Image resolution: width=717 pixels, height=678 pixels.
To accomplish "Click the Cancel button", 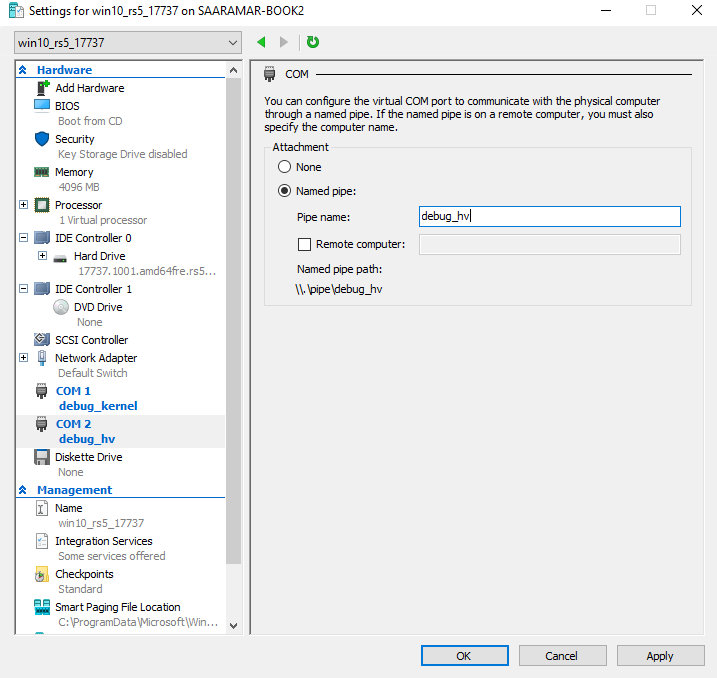I will [562, 656].
